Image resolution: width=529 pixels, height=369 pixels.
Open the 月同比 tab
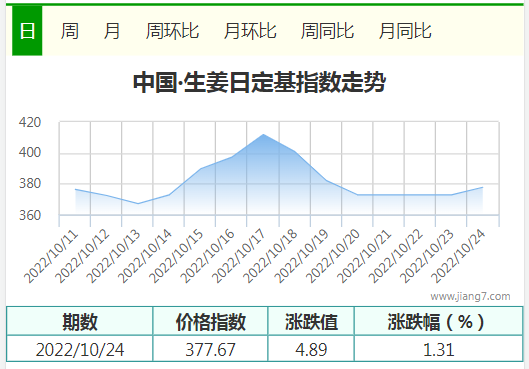(405, 31)
